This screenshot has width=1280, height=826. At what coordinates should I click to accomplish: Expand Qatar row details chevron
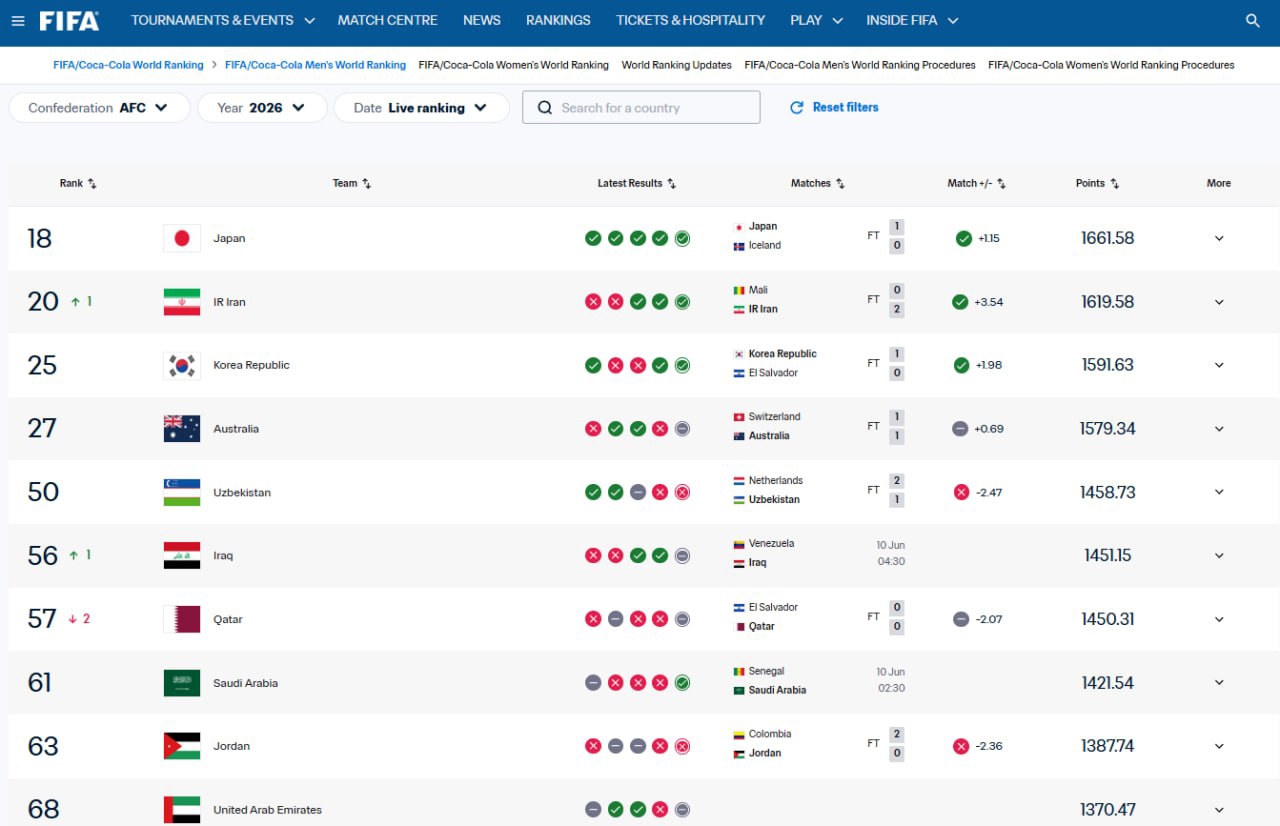click(x=1219, y=619)
